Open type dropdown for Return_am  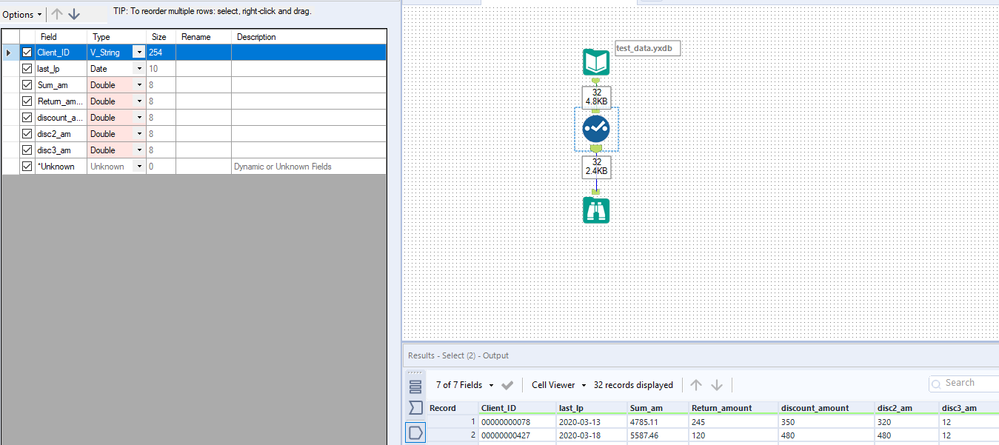(138, 101)
